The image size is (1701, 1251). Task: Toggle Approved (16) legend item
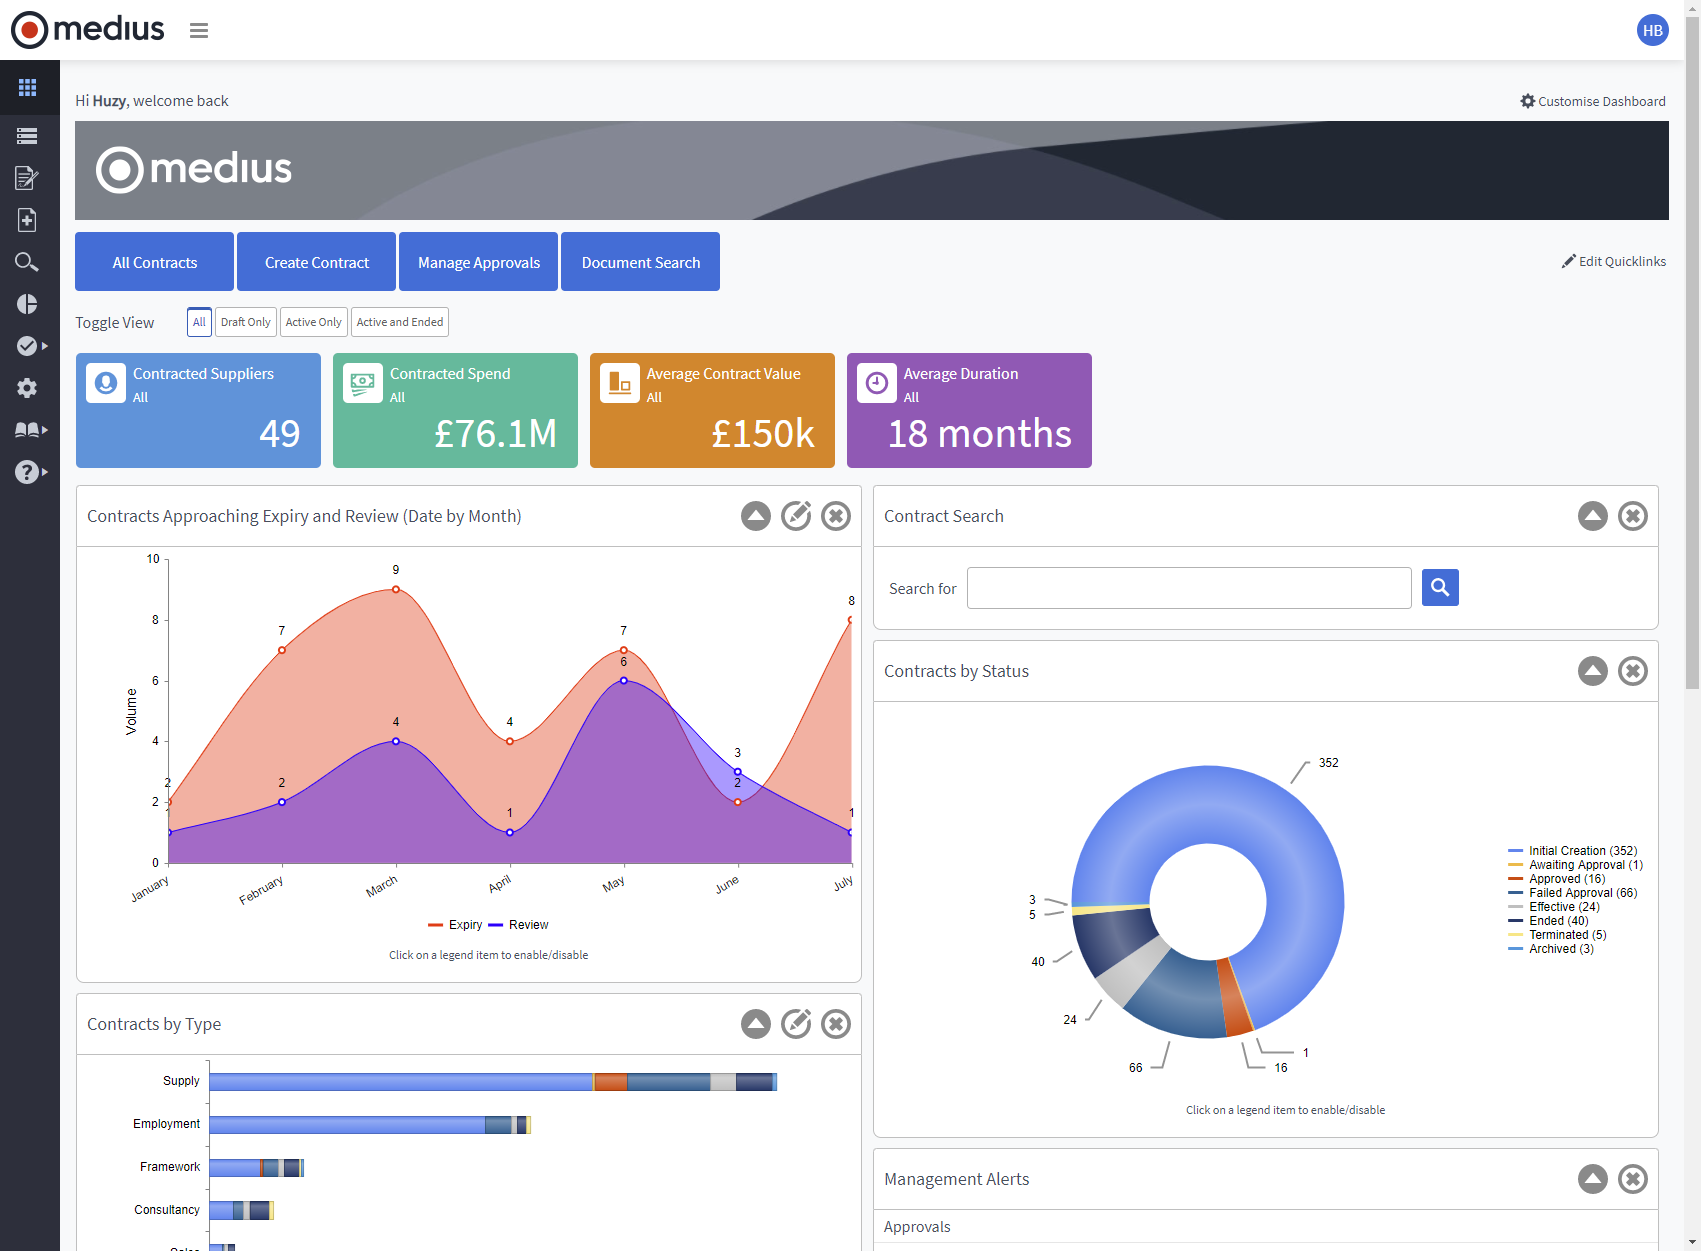(1557, 879)
